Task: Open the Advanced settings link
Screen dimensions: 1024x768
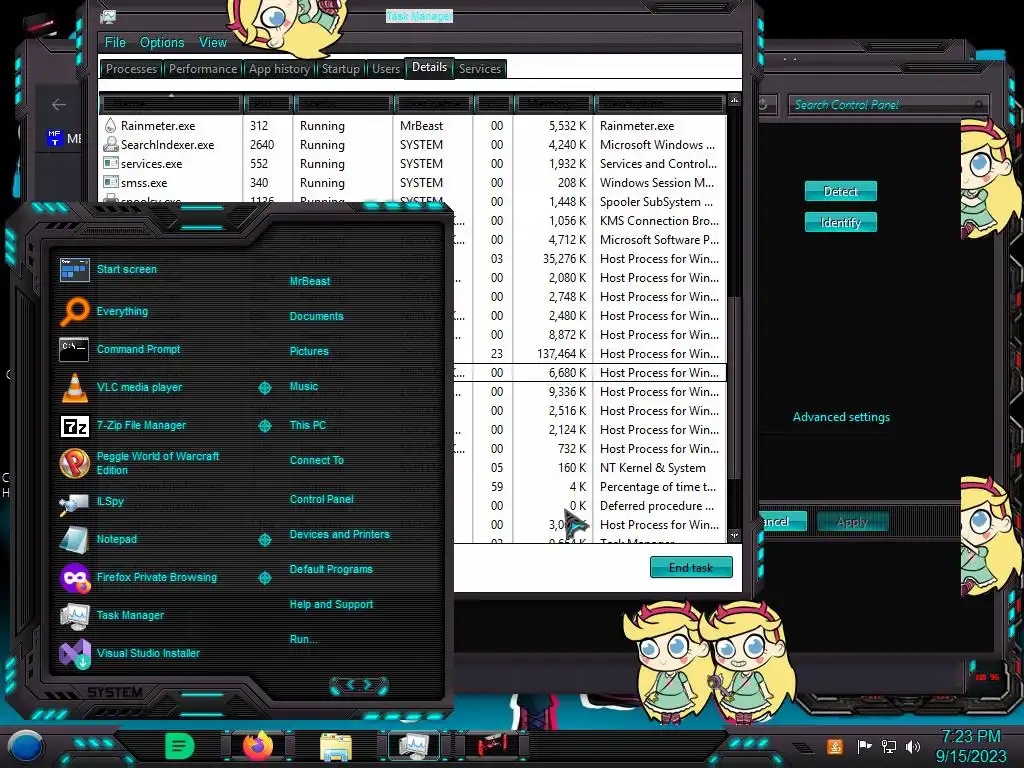Action: click(841, 417)
